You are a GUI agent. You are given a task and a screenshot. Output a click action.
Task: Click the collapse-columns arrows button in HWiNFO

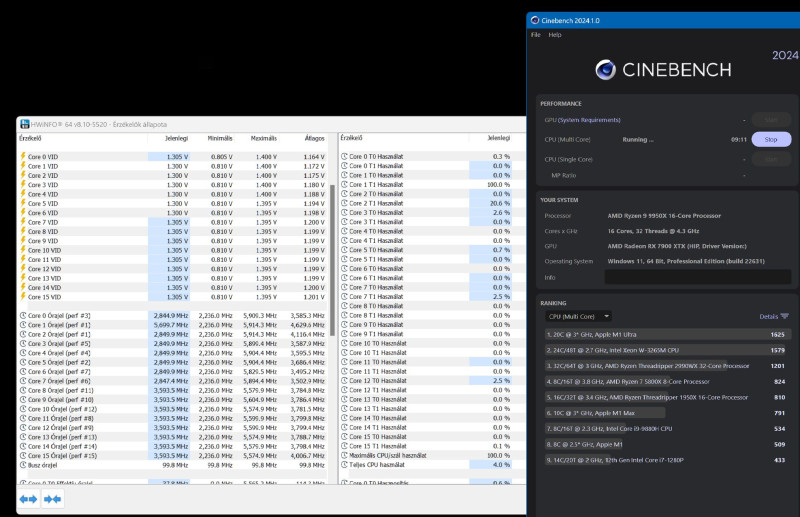pos(52,499)
